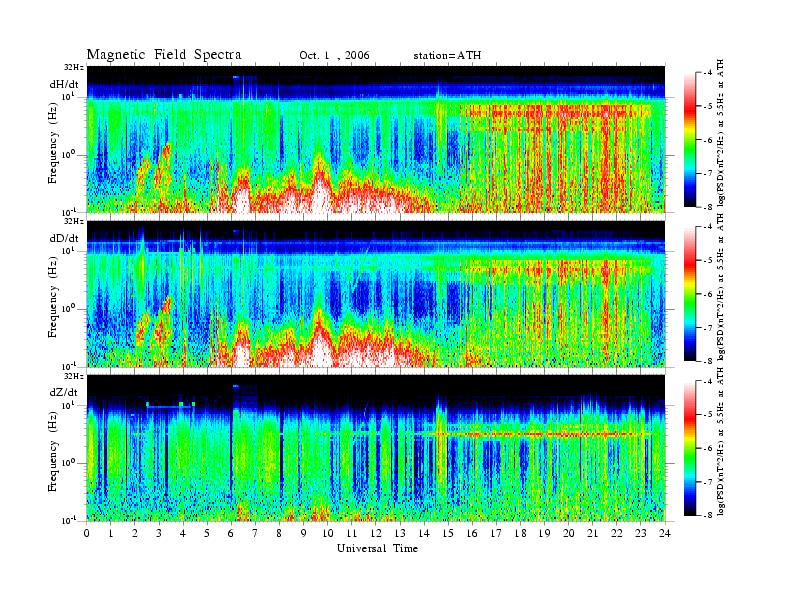Click hour 22 on Universal Time axis
792x612 pixels.
pyautogui.click(x=617, y=533)
